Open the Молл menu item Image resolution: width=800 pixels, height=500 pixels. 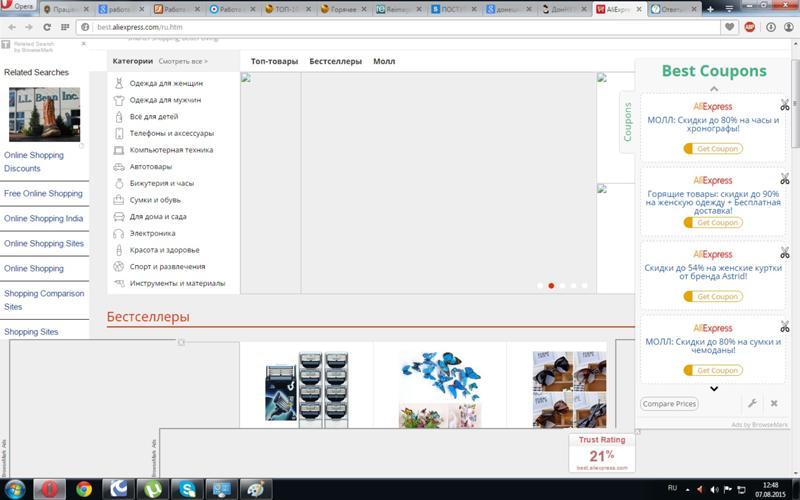384,61
